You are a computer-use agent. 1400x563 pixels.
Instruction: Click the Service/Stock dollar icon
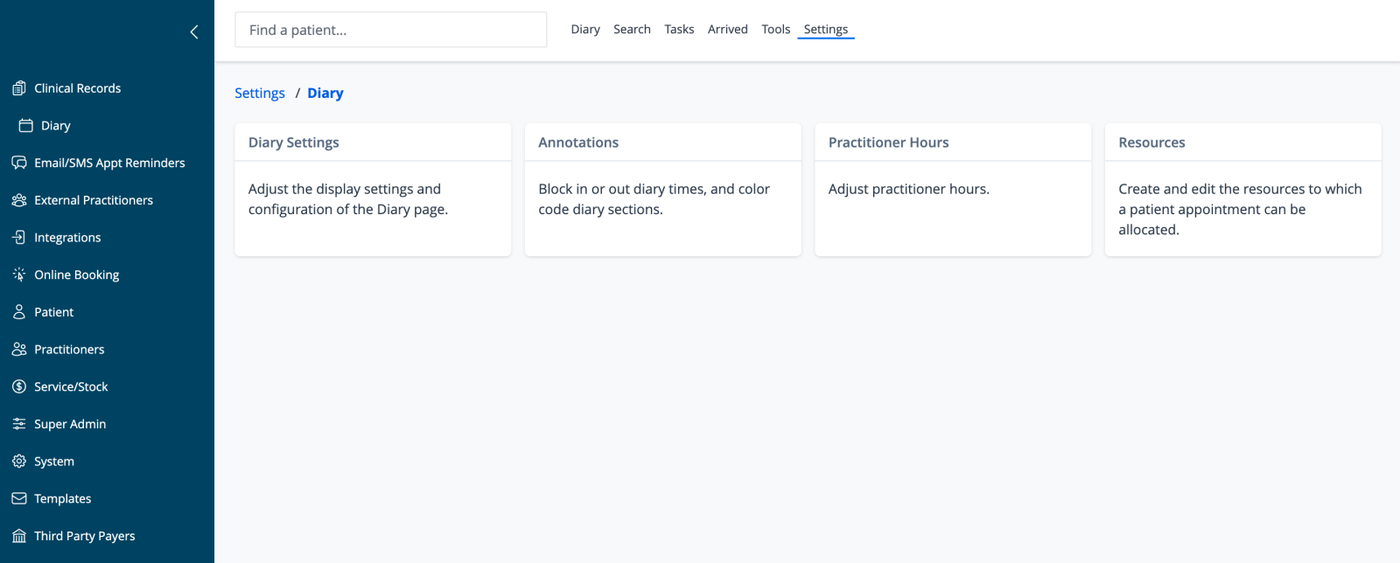point(19,387)
